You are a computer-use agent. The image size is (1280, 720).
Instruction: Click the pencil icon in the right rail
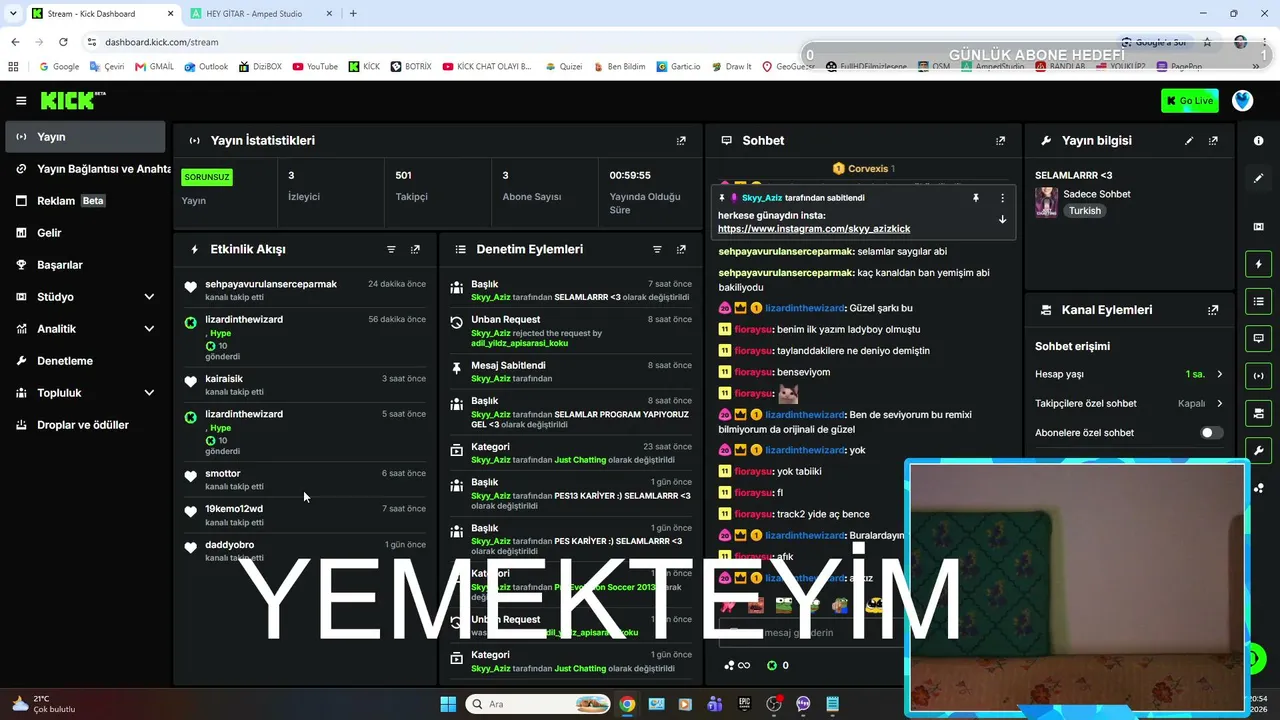tap(1258, 178)
